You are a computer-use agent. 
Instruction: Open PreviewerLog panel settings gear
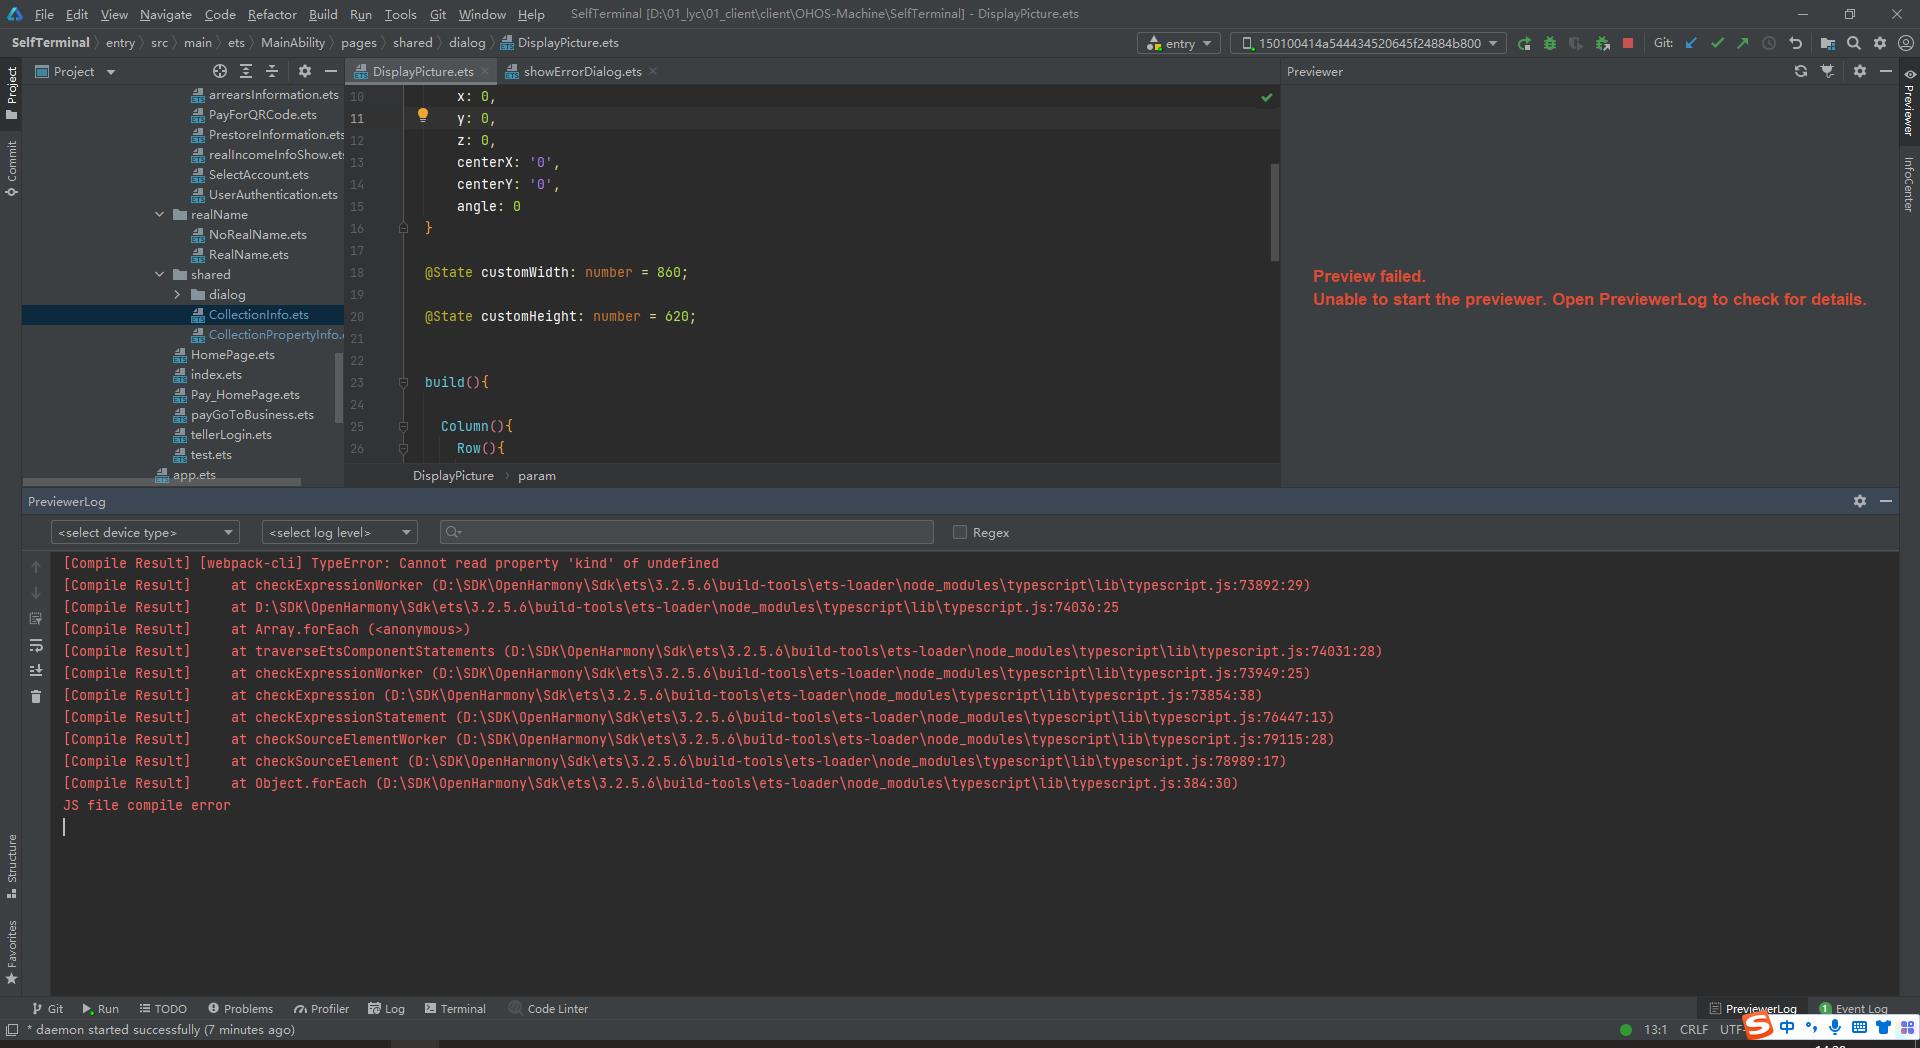pos(1860,501)
